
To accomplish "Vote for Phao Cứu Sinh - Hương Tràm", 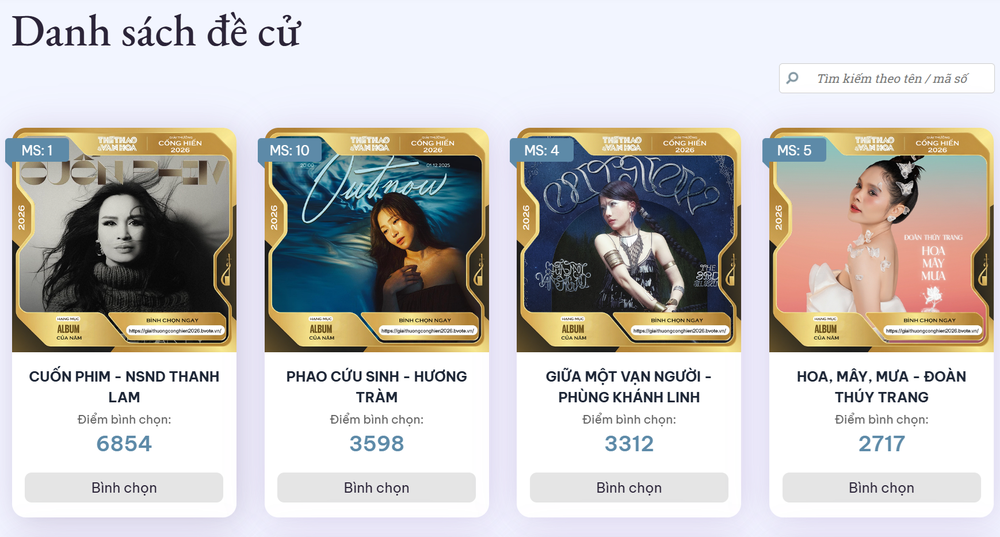I will coord(376,487).
